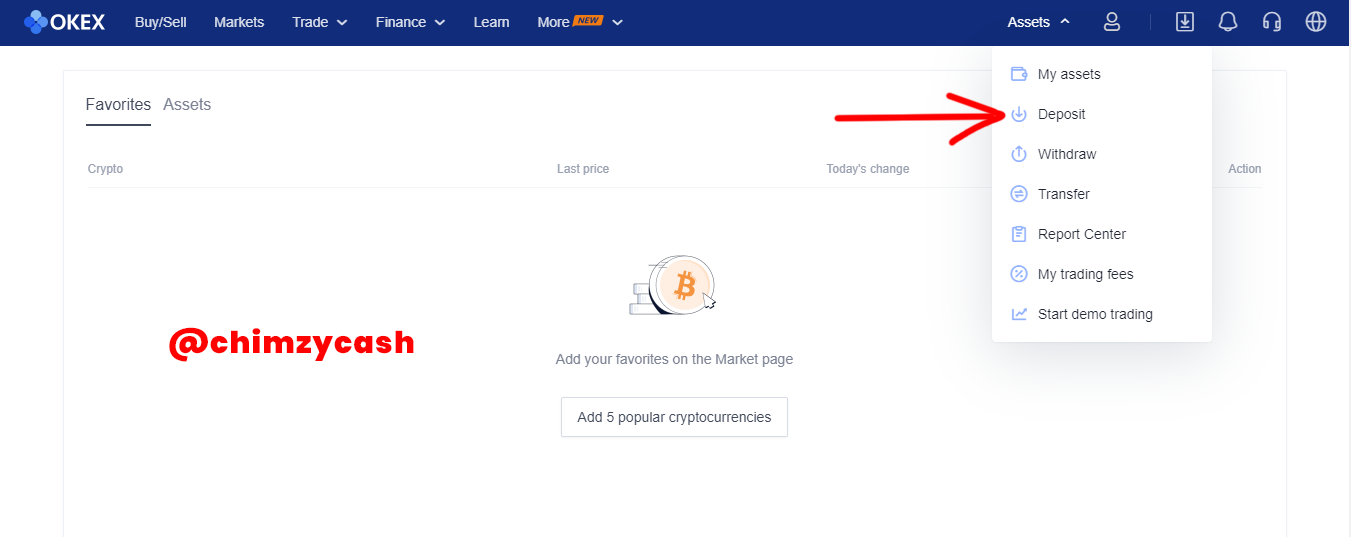Viewport: 1351px width, 537px height.
Task: Click the globe language icon
Action: tap(1316, 22)
